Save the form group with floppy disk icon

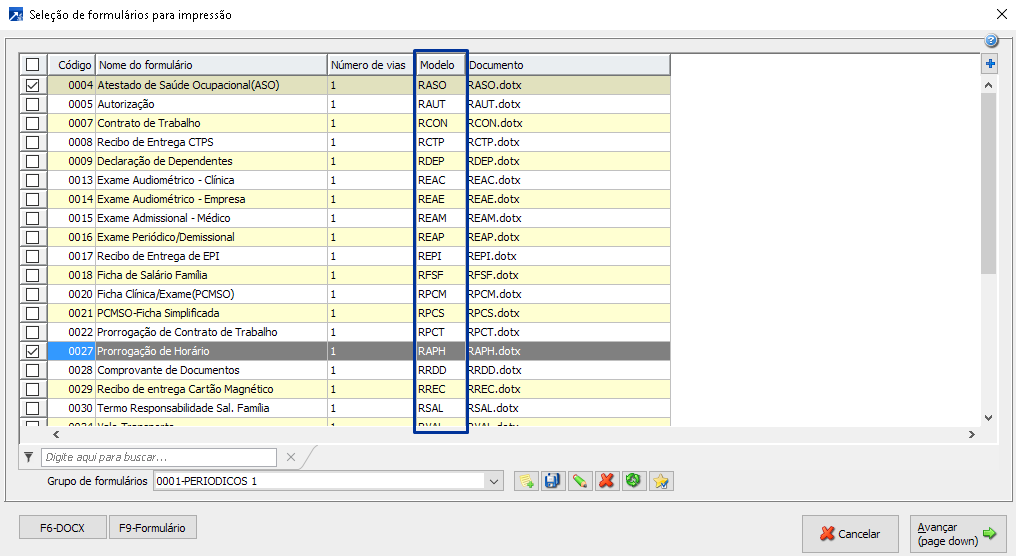click(x=551, y=481)
